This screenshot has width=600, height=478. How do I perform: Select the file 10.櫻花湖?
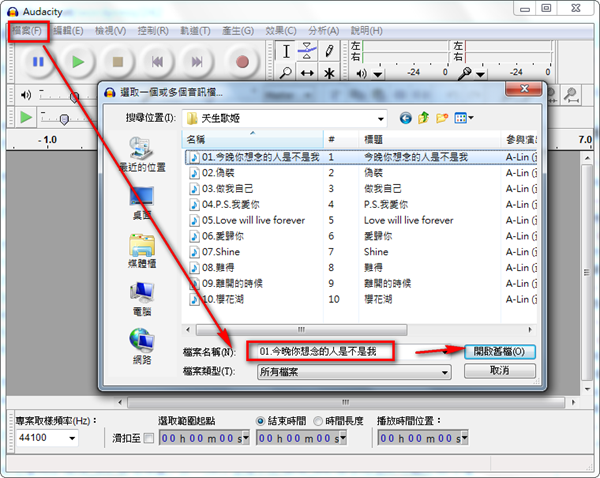click(x=217, y=299)
